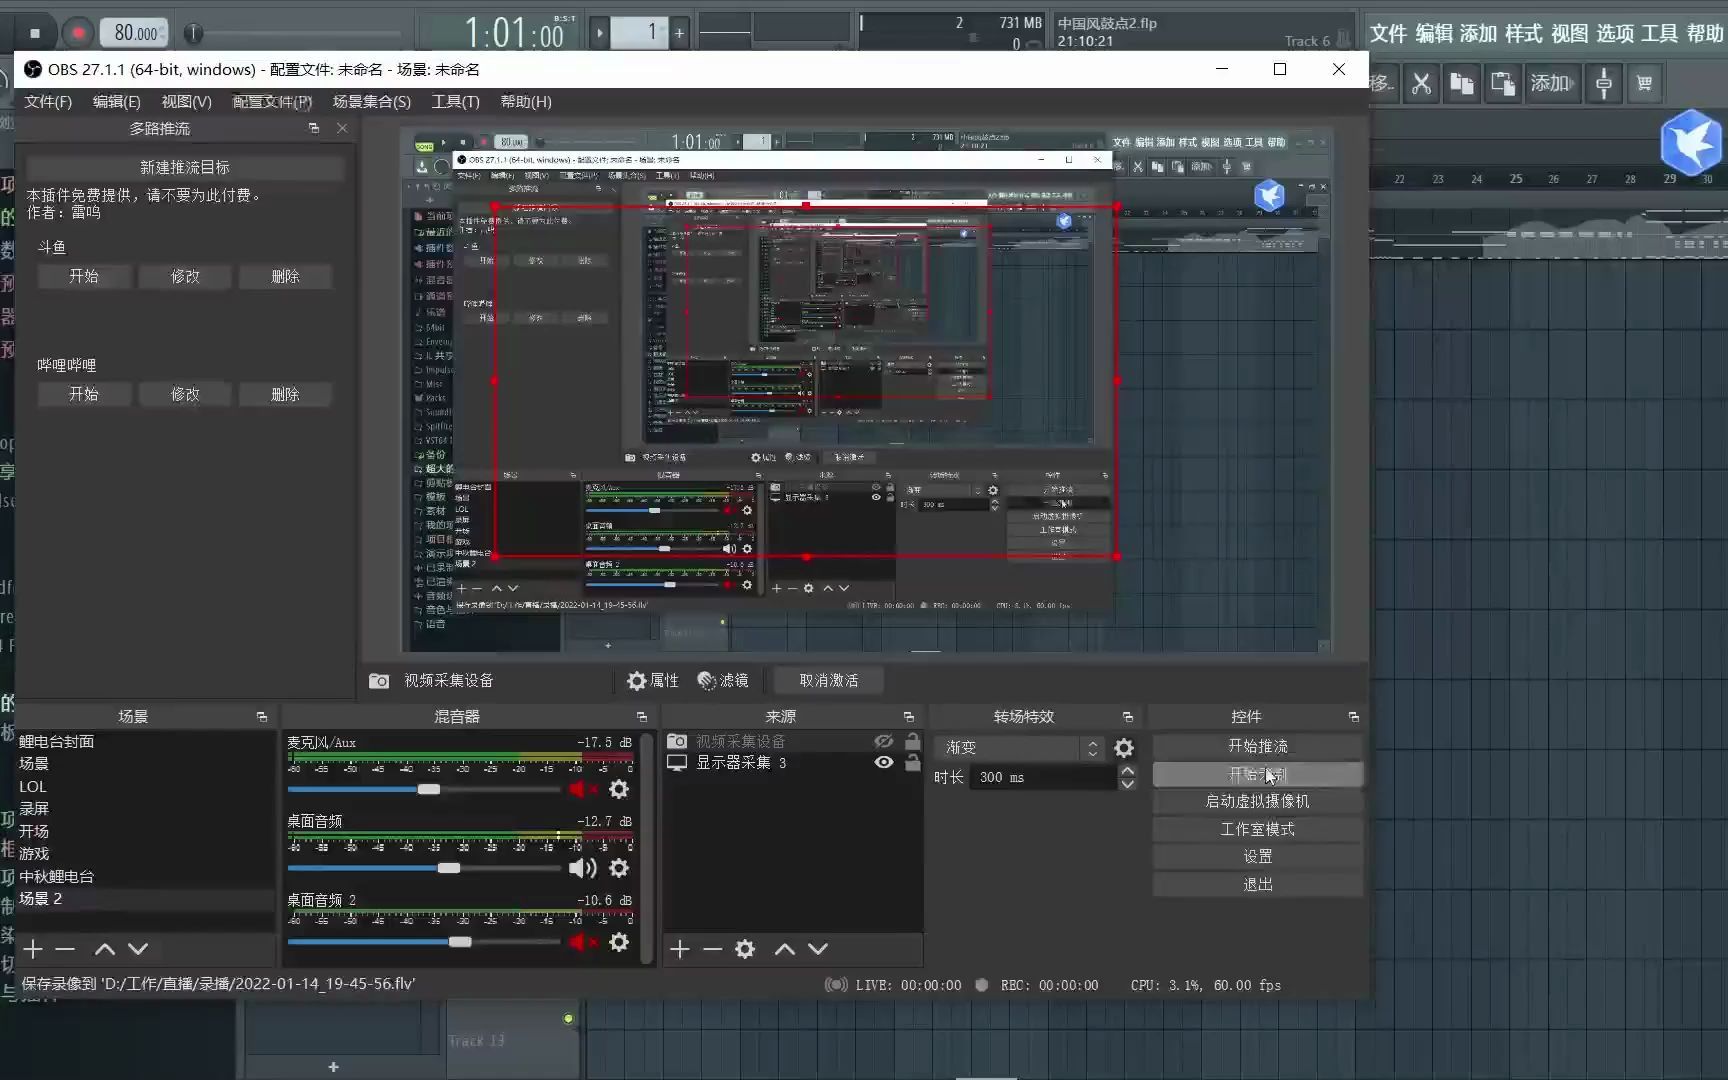Screen dimensions: 1728x1080
Task: Move scene up in scenes list
Action: [105, 949]
